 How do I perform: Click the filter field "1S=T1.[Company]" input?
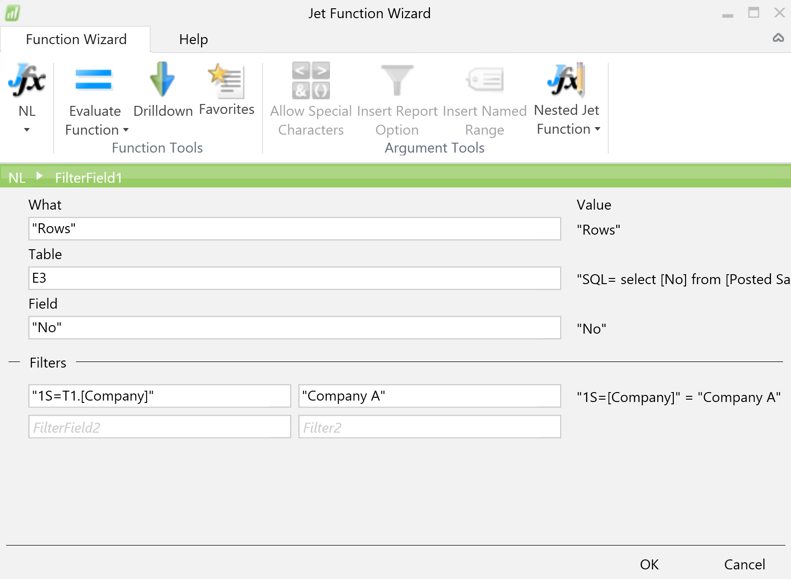pos(159,396)
